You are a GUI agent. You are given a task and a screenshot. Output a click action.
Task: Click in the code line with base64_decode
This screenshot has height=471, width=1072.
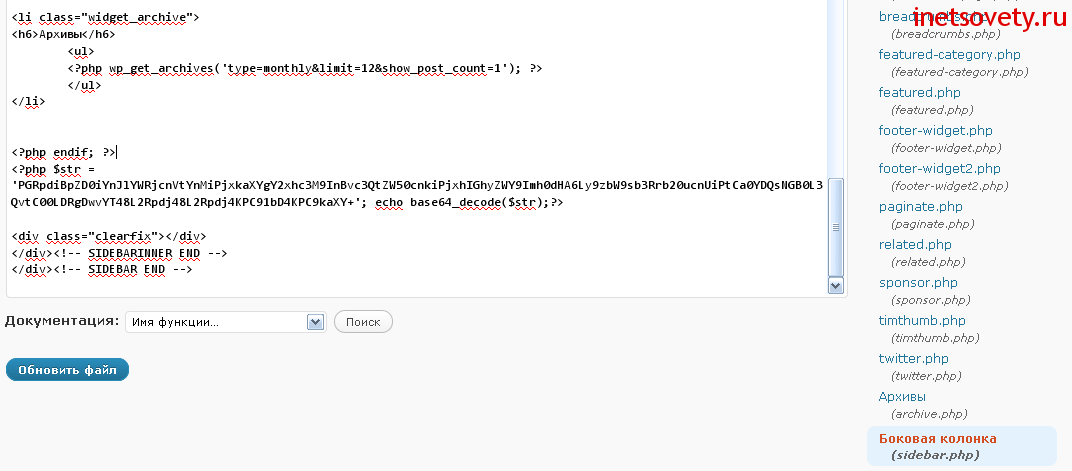click(x=287, y=202)
